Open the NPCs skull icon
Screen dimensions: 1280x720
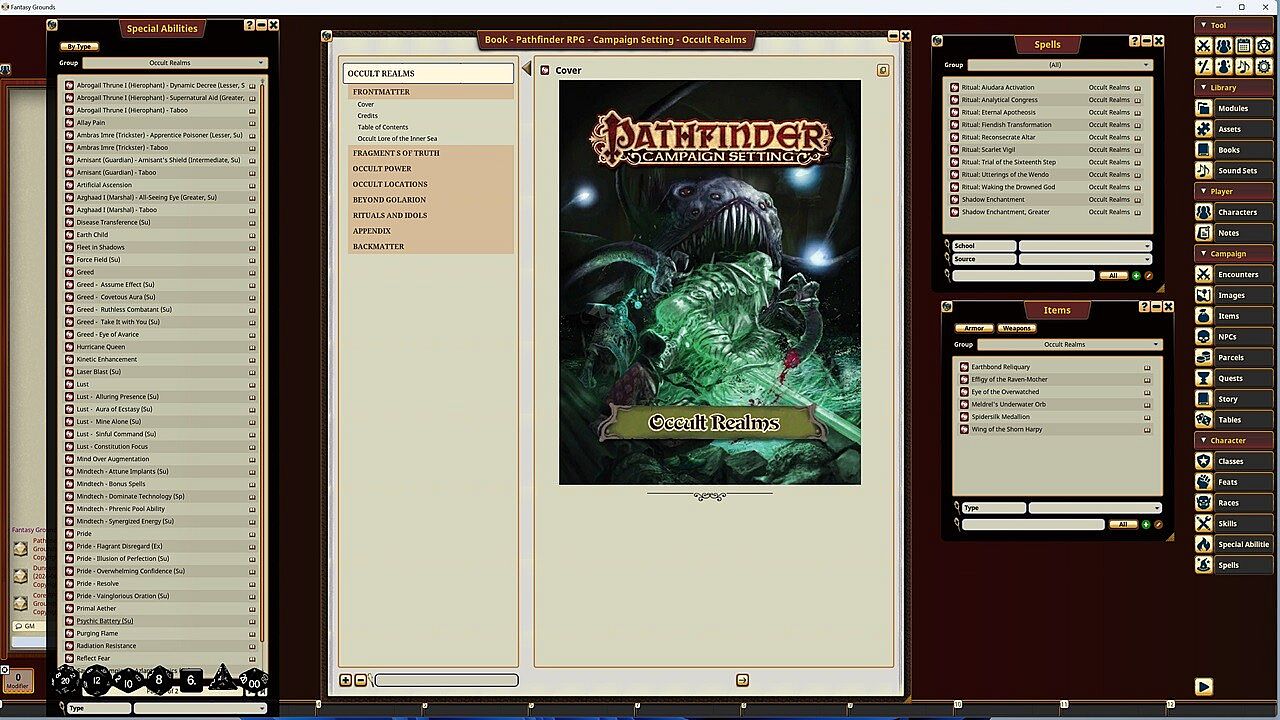1204,337
